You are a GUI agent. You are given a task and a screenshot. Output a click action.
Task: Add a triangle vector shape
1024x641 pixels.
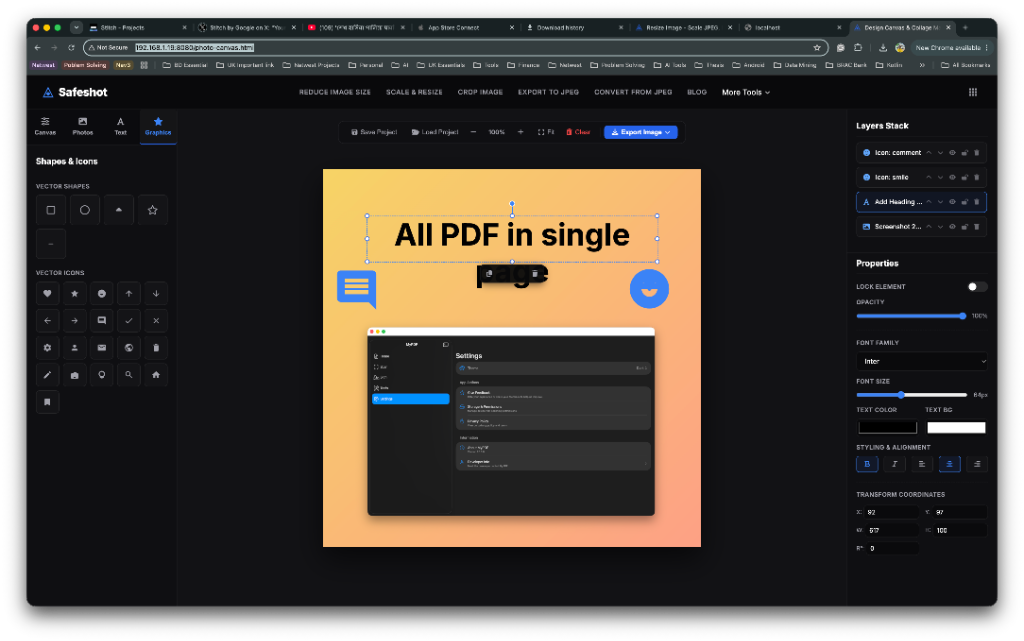point(119,210)
